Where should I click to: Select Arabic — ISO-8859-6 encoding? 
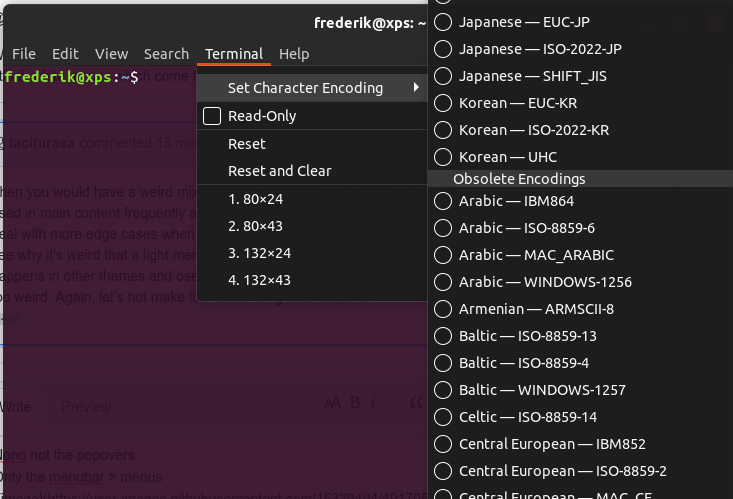[580, 228]
